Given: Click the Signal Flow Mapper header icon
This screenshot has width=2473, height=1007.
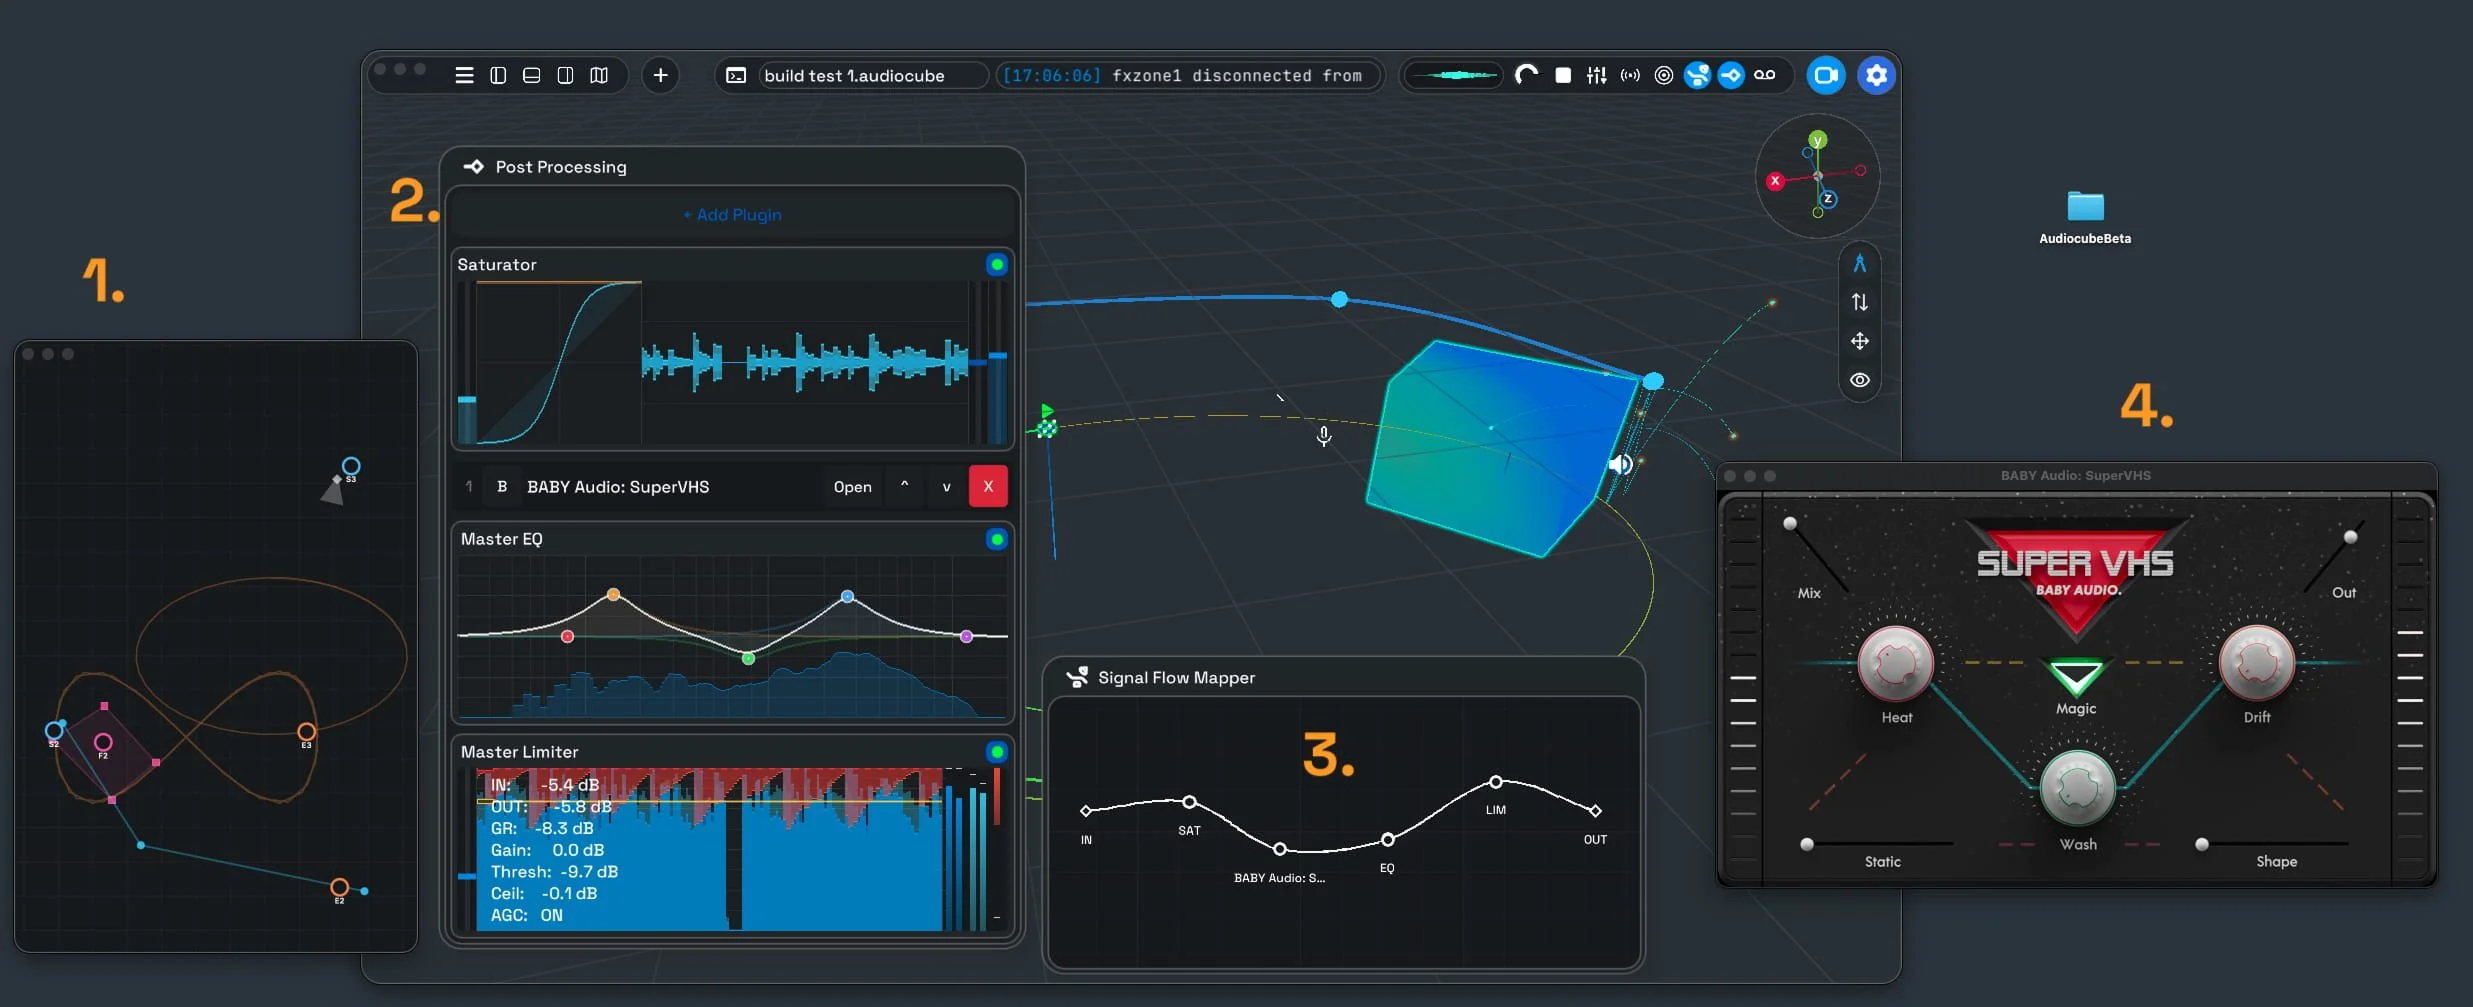Looking at the screenshot, I should (1077, 678).
